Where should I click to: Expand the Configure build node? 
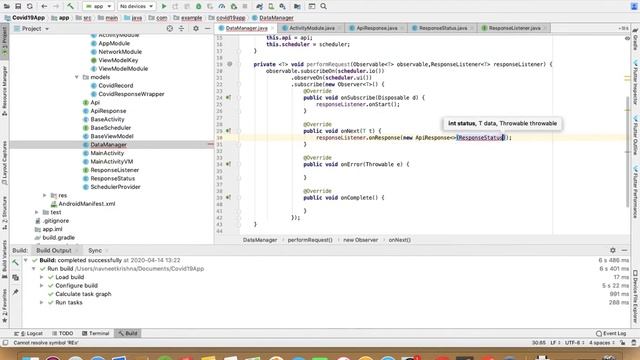[x=42, y=286]
